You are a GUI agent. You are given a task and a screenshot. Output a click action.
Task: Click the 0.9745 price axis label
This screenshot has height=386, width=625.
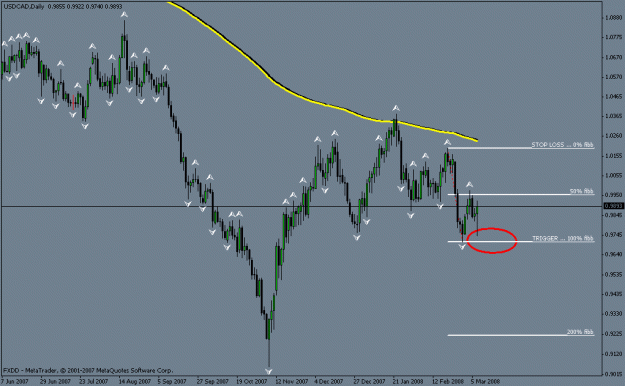[613, 234]
